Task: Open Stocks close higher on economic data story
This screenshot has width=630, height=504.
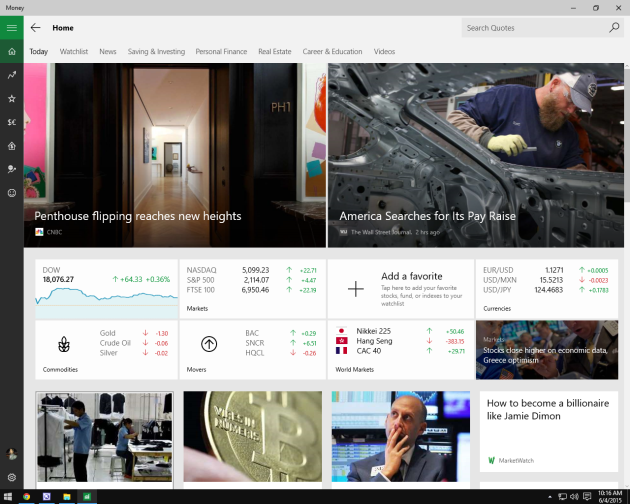Action: (547, 350)
